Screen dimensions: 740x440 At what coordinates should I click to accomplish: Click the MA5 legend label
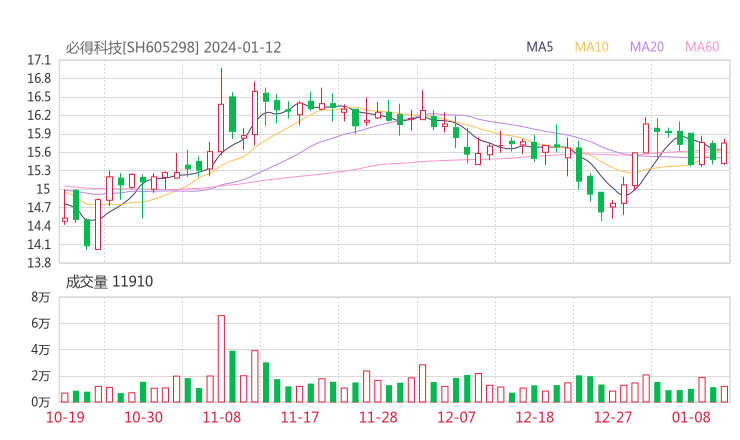coord(539,47)
